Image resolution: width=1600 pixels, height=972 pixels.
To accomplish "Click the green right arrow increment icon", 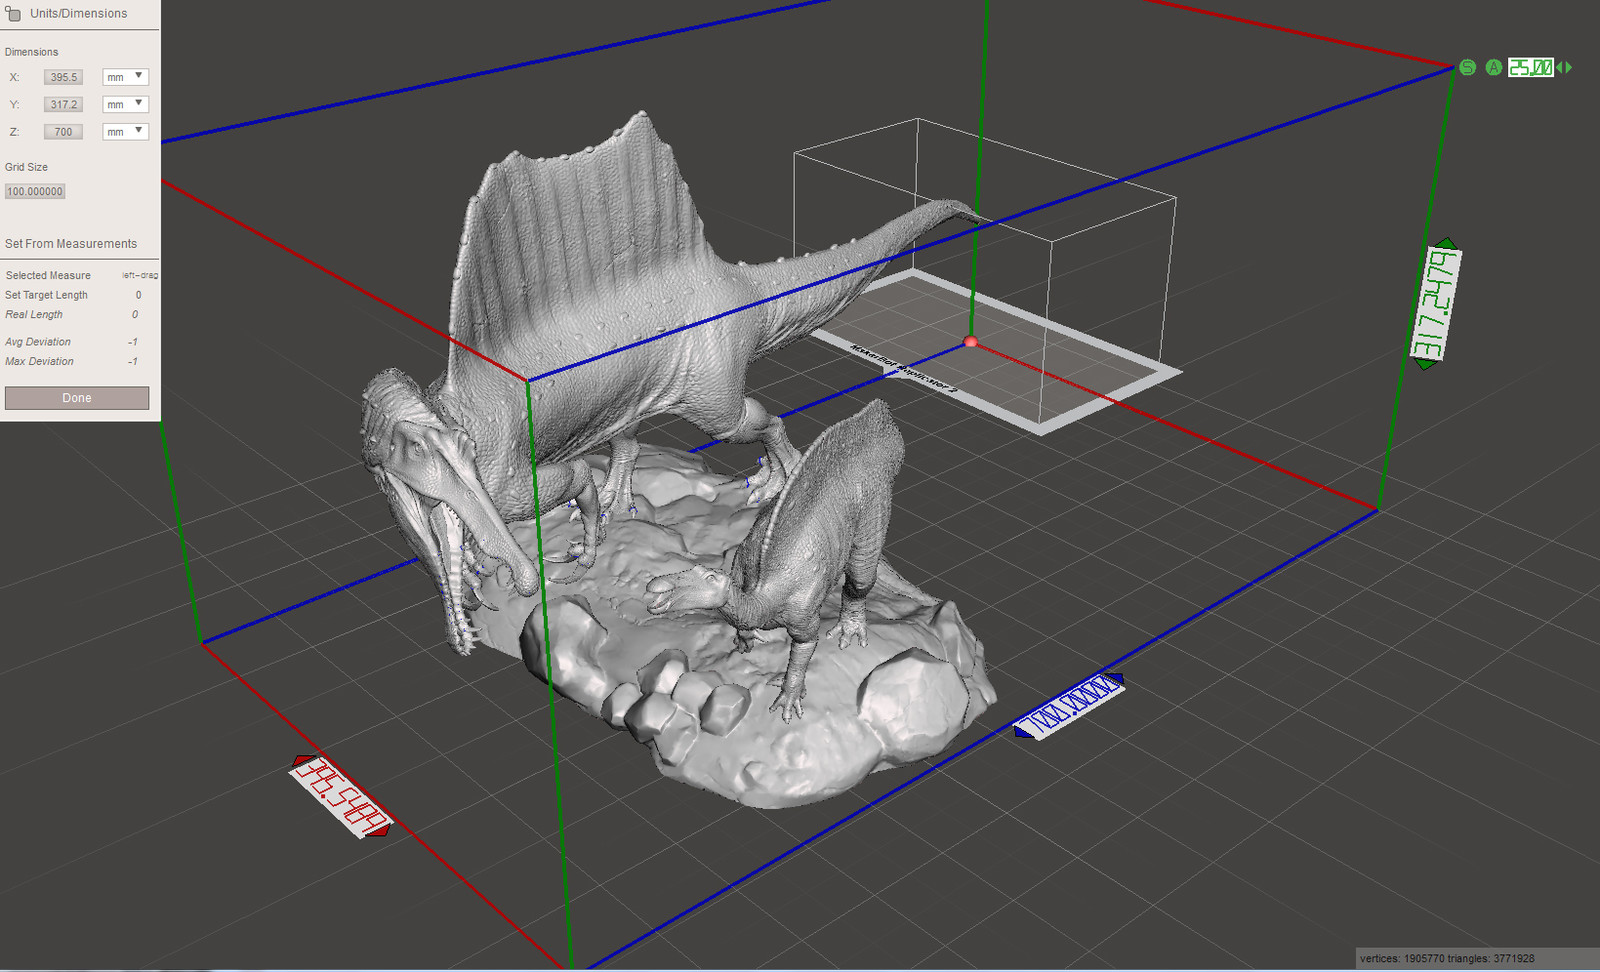I will (1569, 67).
